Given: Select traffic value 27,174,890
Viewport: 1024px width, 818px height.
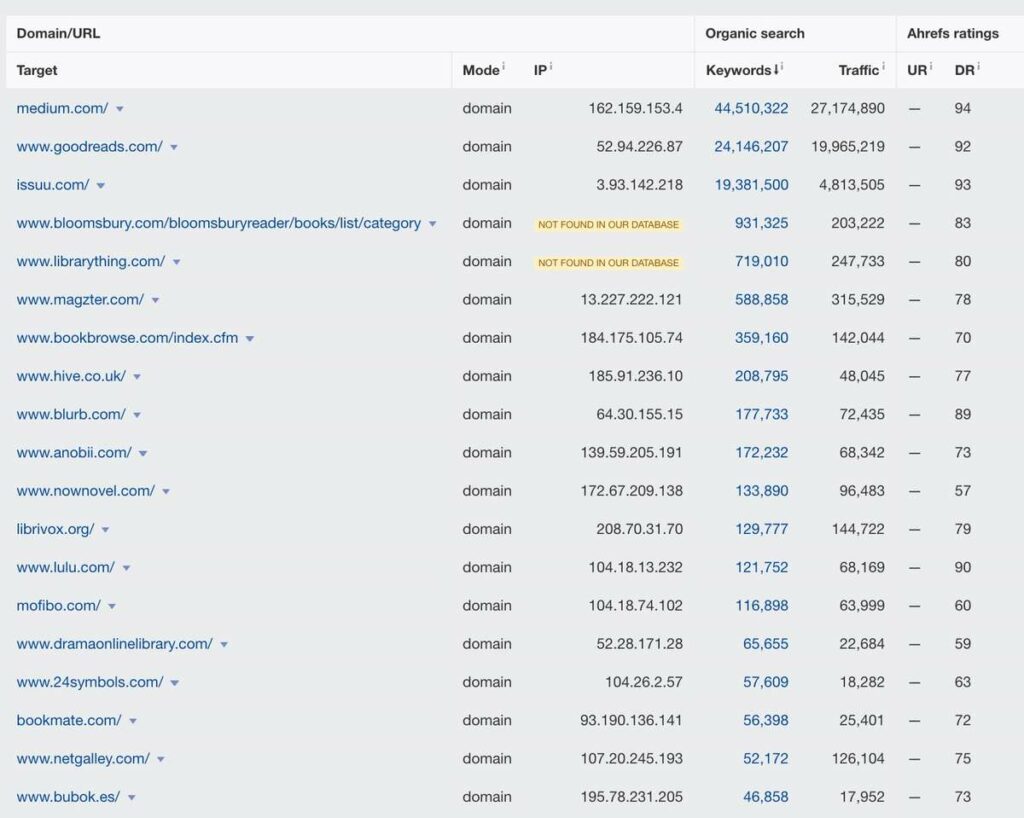Looking at the screenshot, I should coord(848,108).
